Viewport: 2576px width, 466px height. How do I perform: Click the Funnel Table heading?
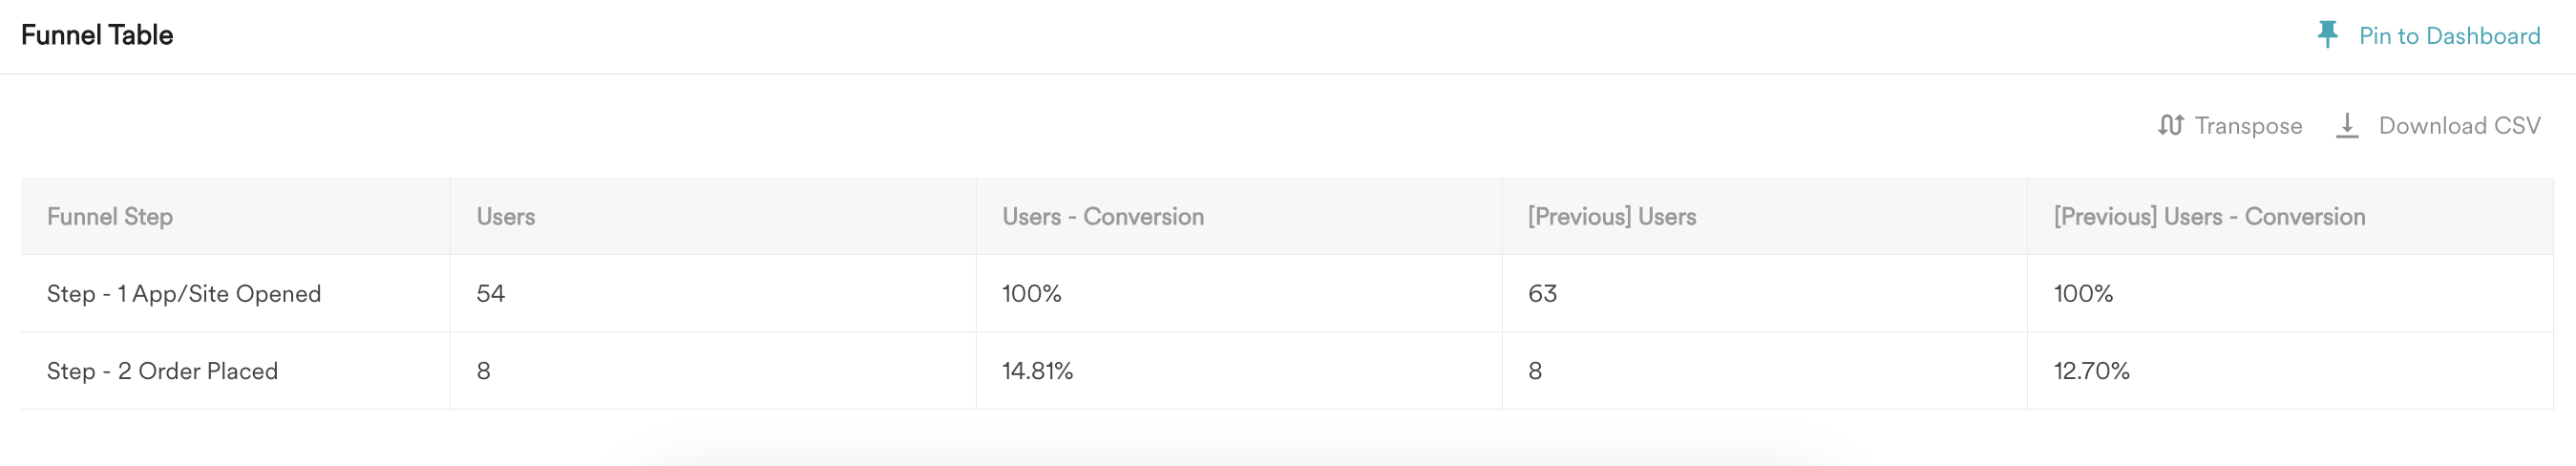point(97,36)
